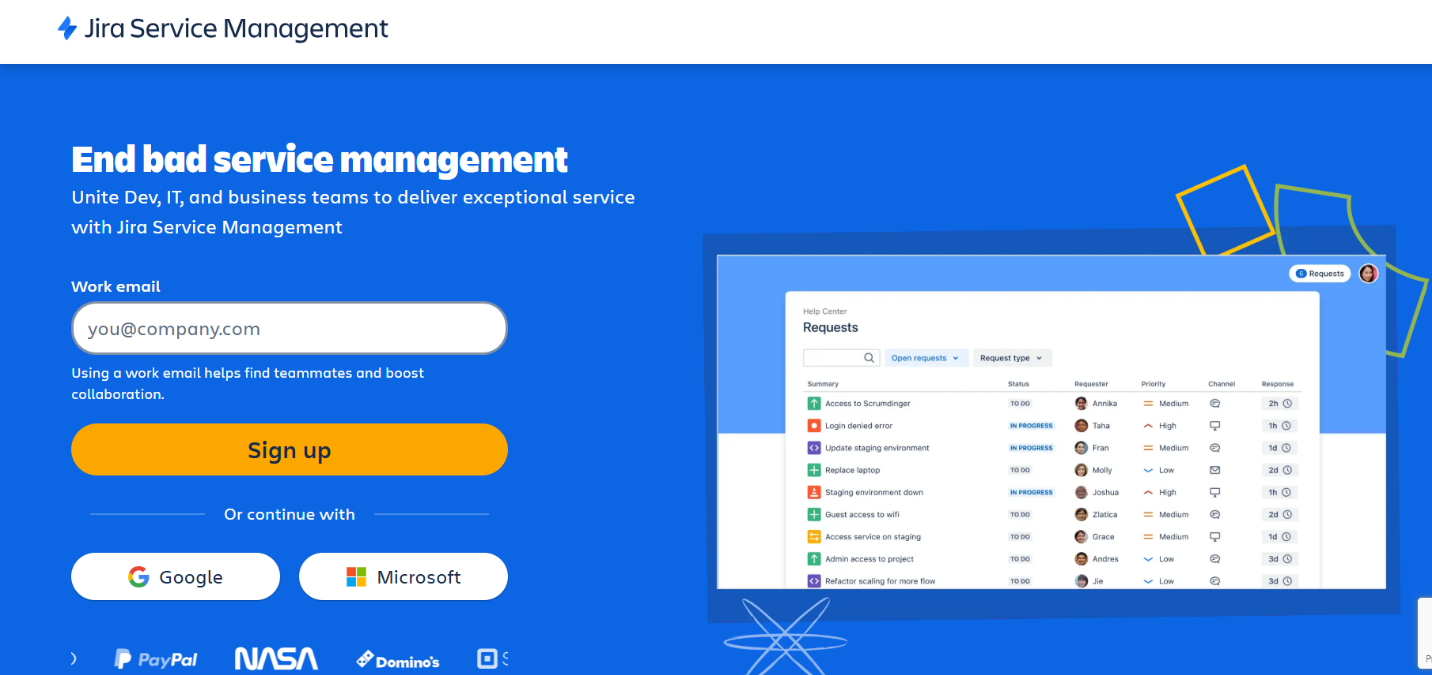
Task: Click the orange Sign up button
Action: pos(289,450)
